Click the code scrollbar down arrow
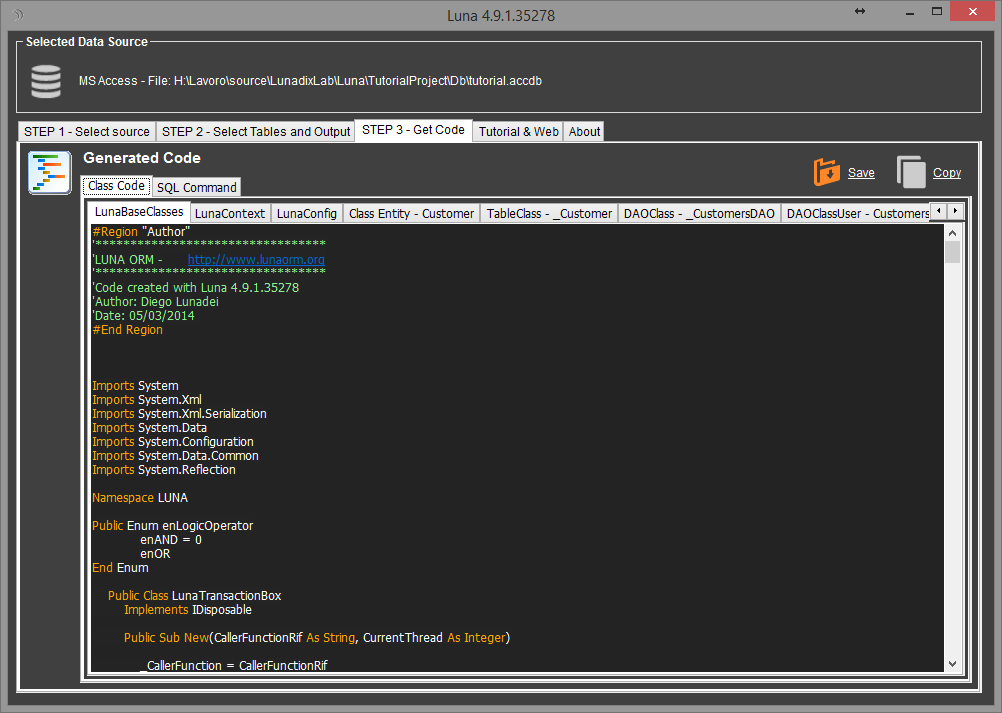The height and width of the screenshot is (713, 1002). 952,664
